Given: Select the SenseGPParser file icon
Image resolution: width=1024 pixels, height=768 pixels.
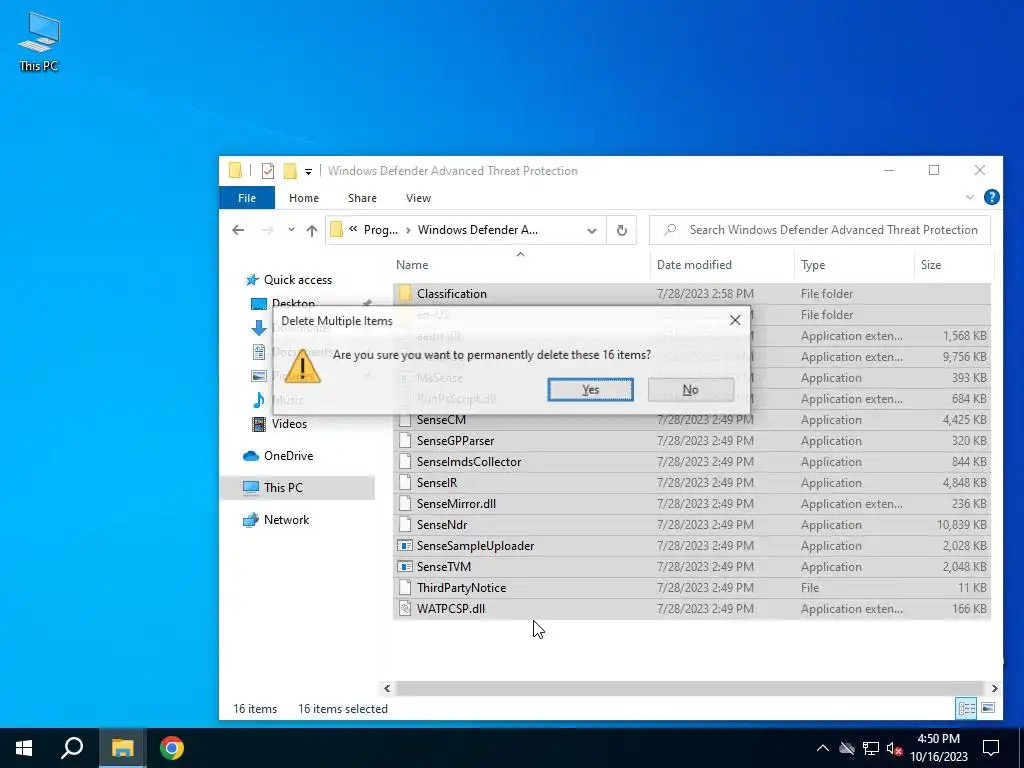Looking at the screenshot, I should pos(405,441).
